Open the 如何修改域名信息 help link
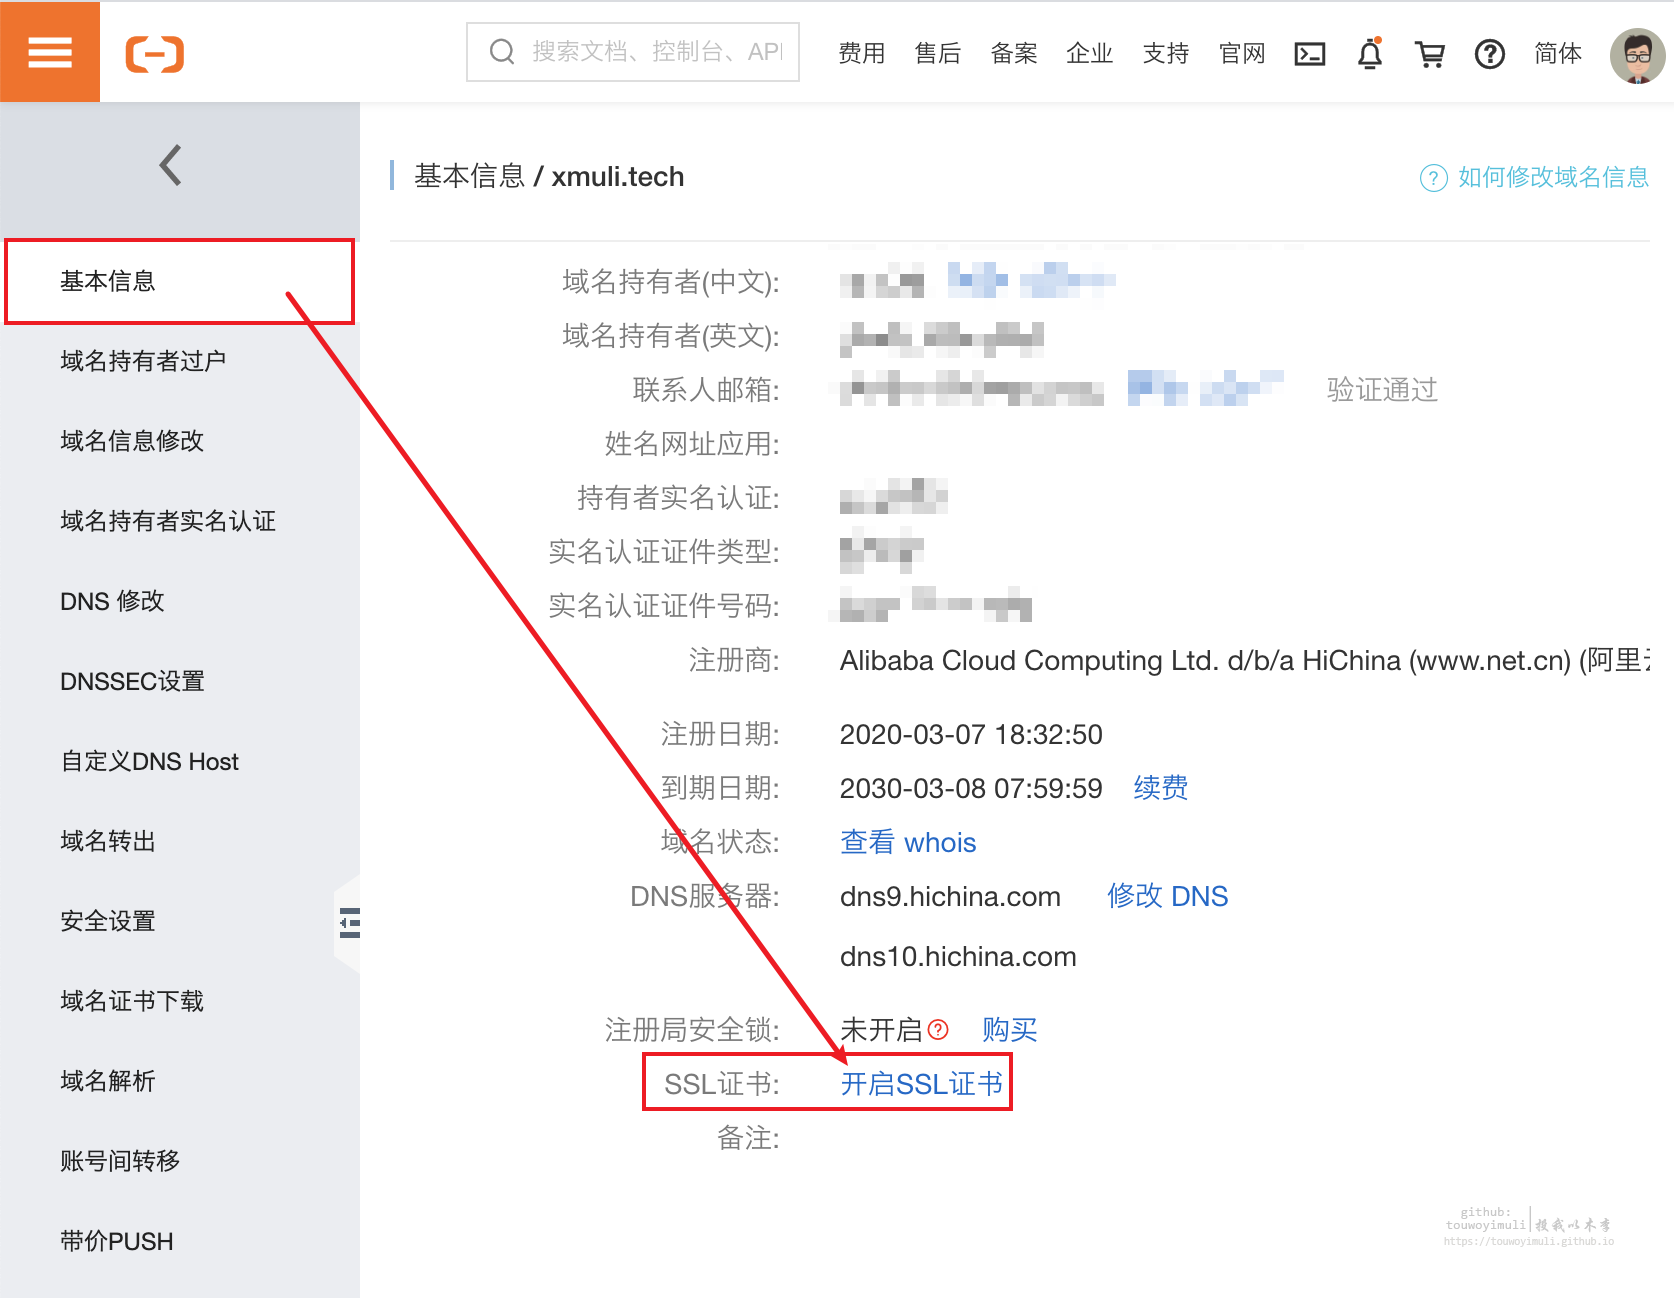 tap(1553, 177)
